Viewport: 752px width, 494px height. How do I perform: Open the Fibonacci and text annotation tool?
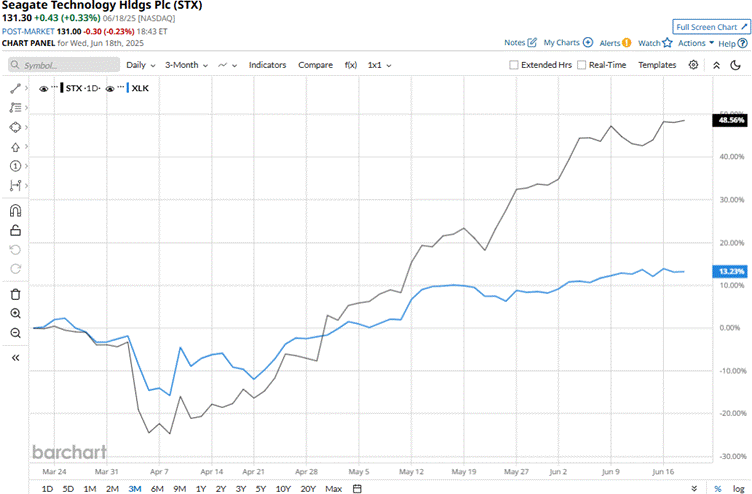(15, 107)
